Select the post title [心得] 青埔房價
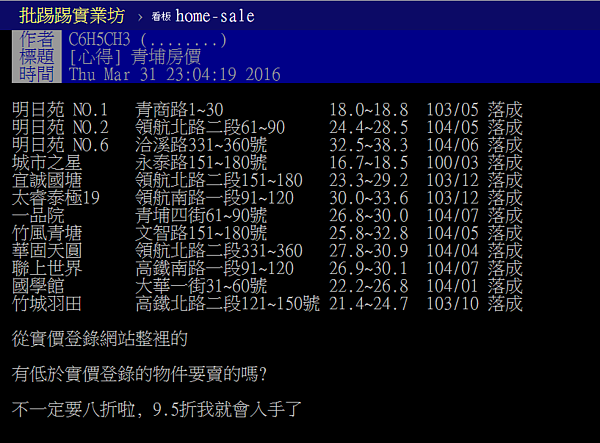 coord(135,57)
